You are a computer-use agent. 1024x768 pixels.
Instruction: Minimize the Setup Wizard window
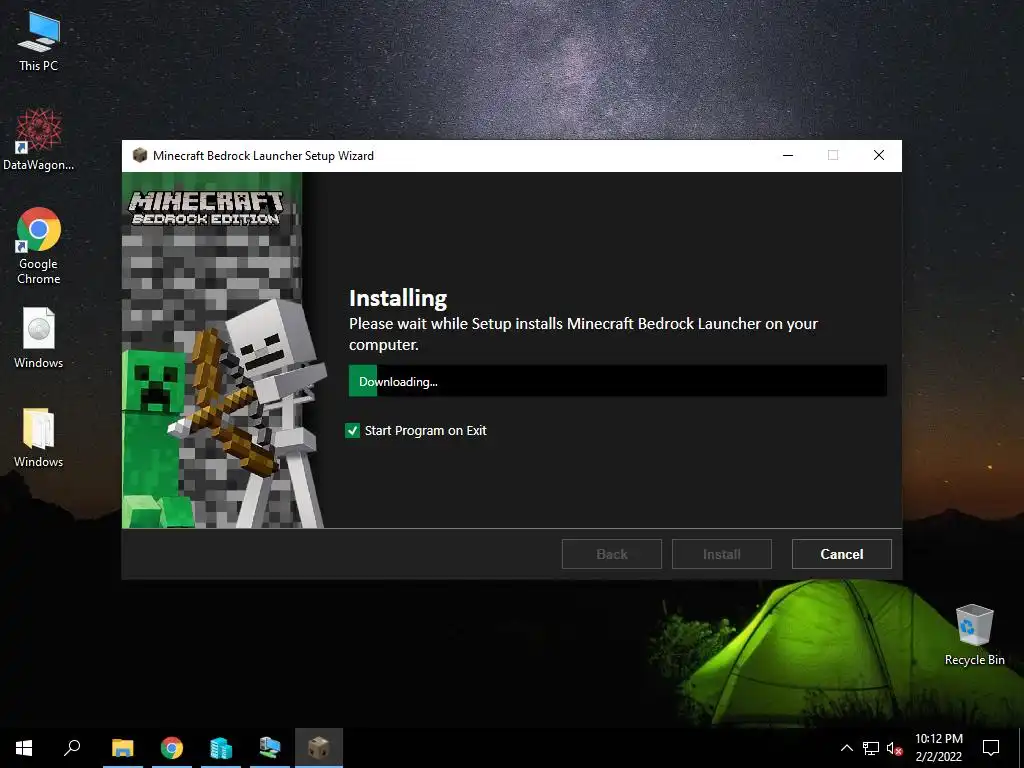[788, 155]
